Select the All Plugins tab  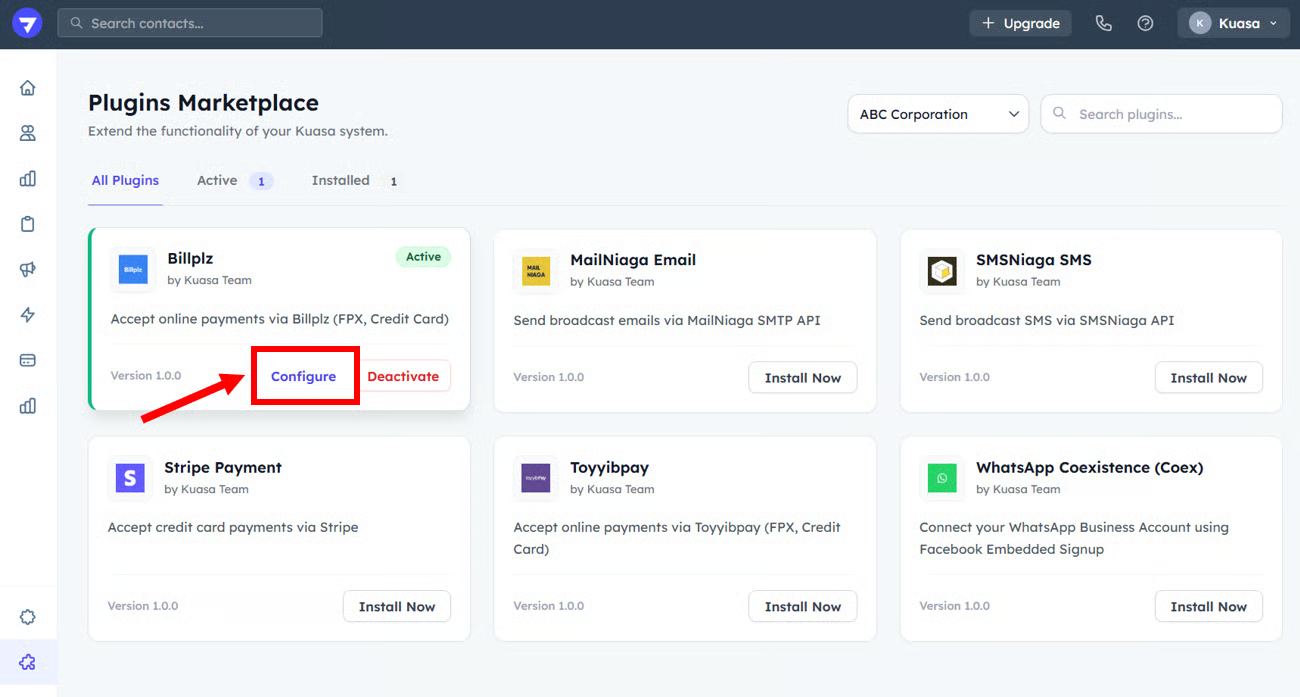coord(125,181)
